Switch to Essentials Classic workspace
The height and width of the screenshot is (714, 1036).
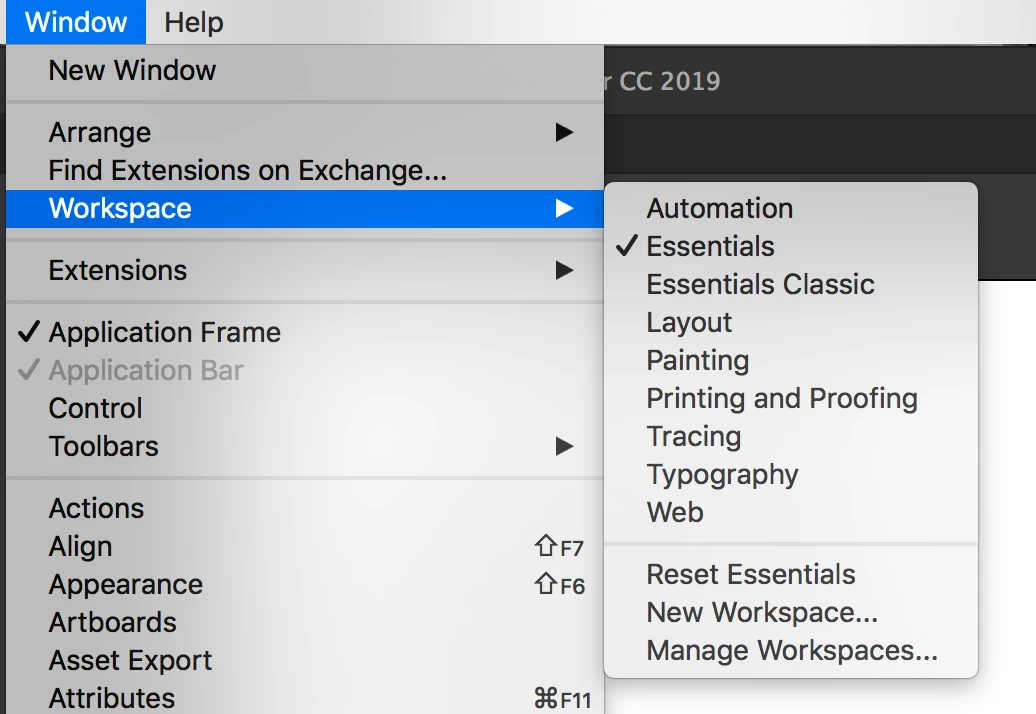760,284
